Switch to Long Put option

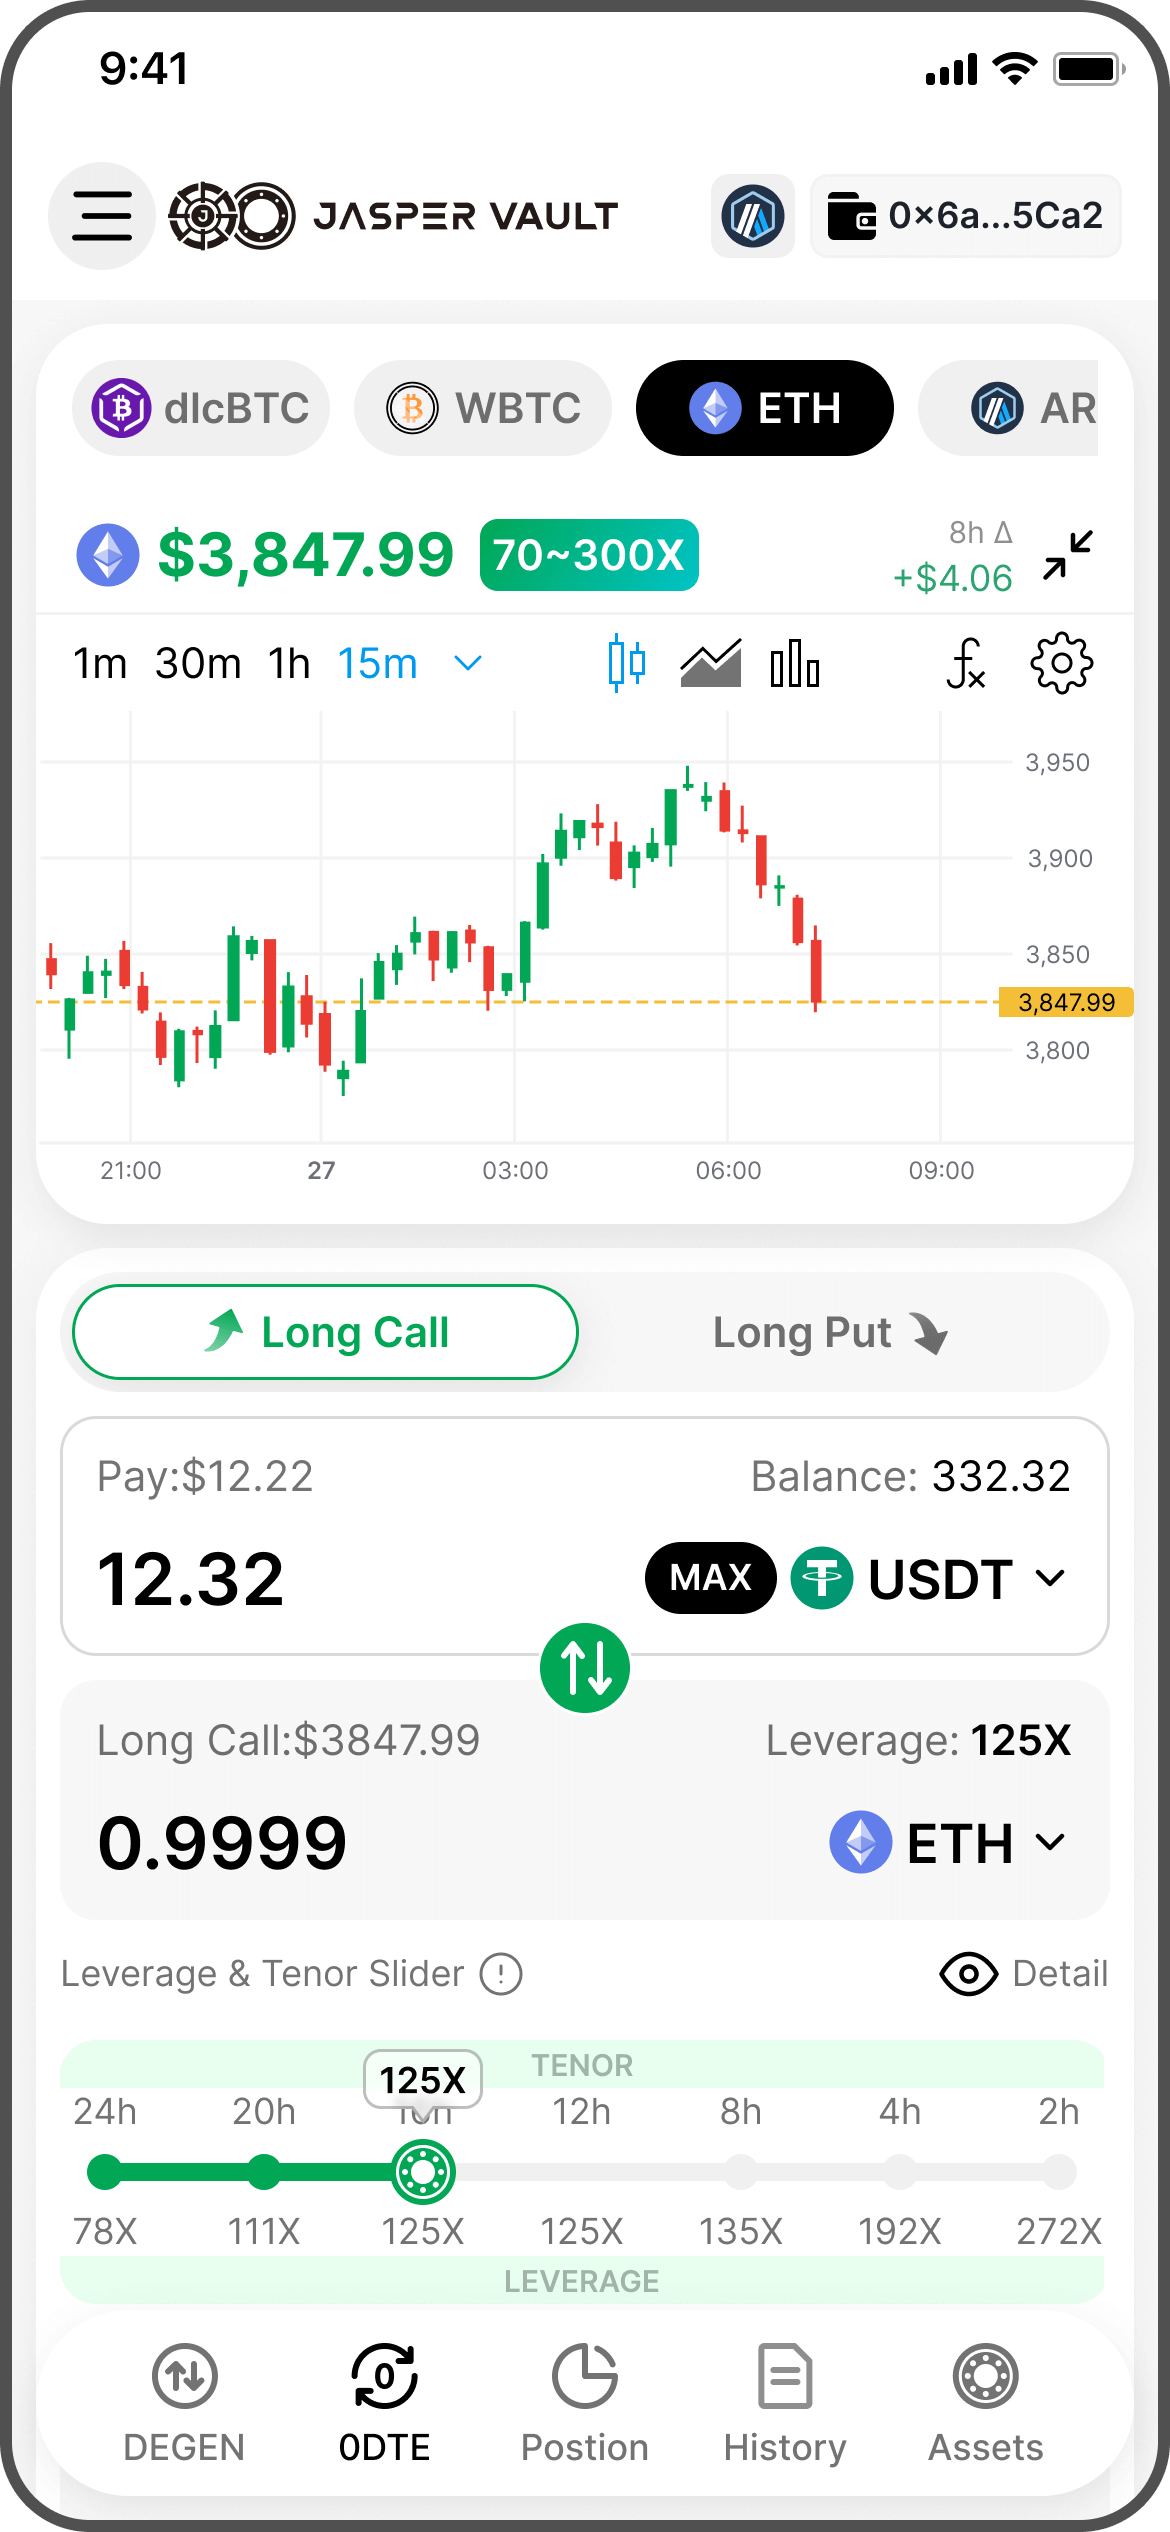point(830,1333)
